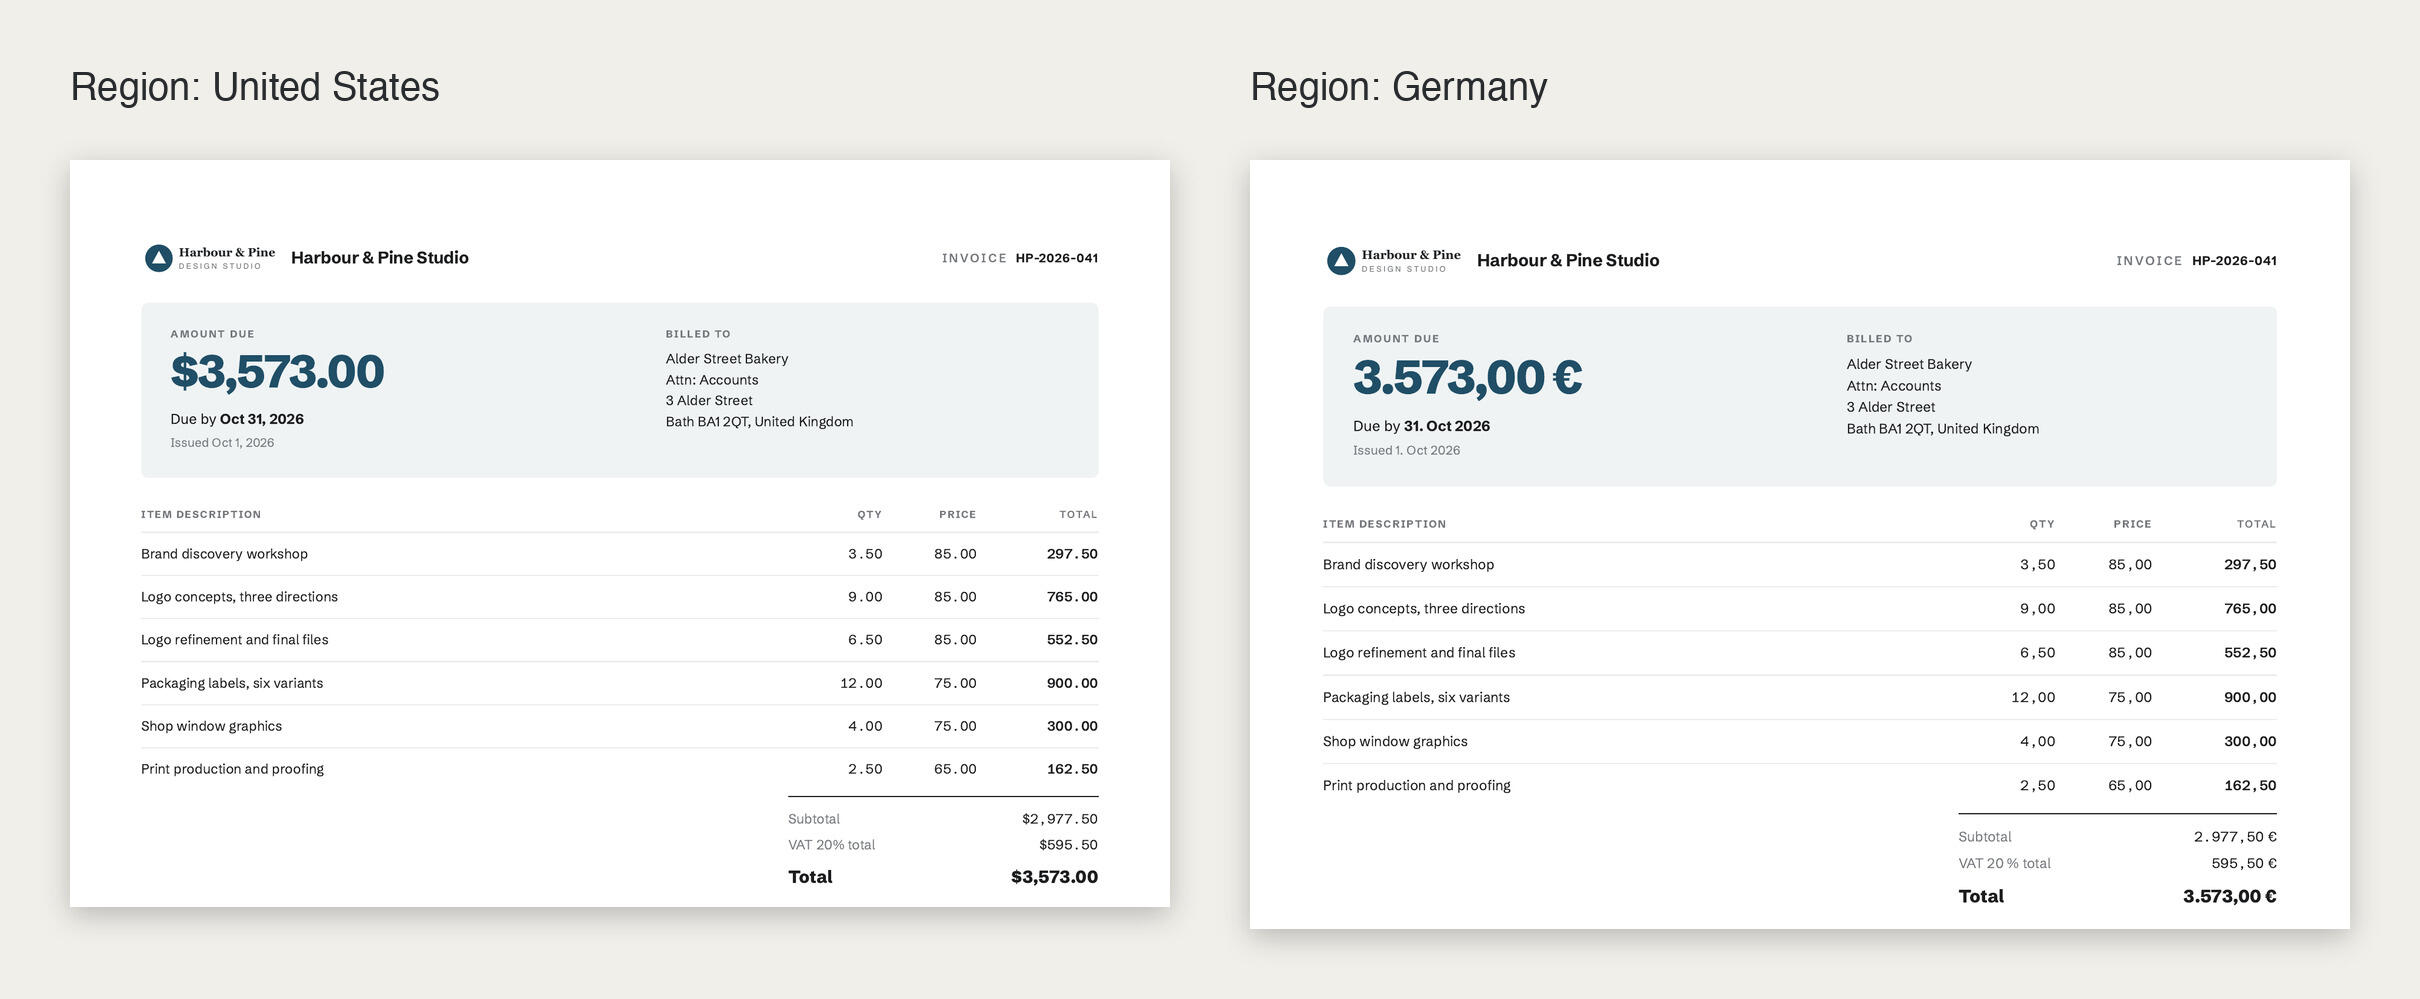2420x999 pixels.
Task: Click "Print production and proofing" in the Germany invoice
Action: (x=1417, y=786)
